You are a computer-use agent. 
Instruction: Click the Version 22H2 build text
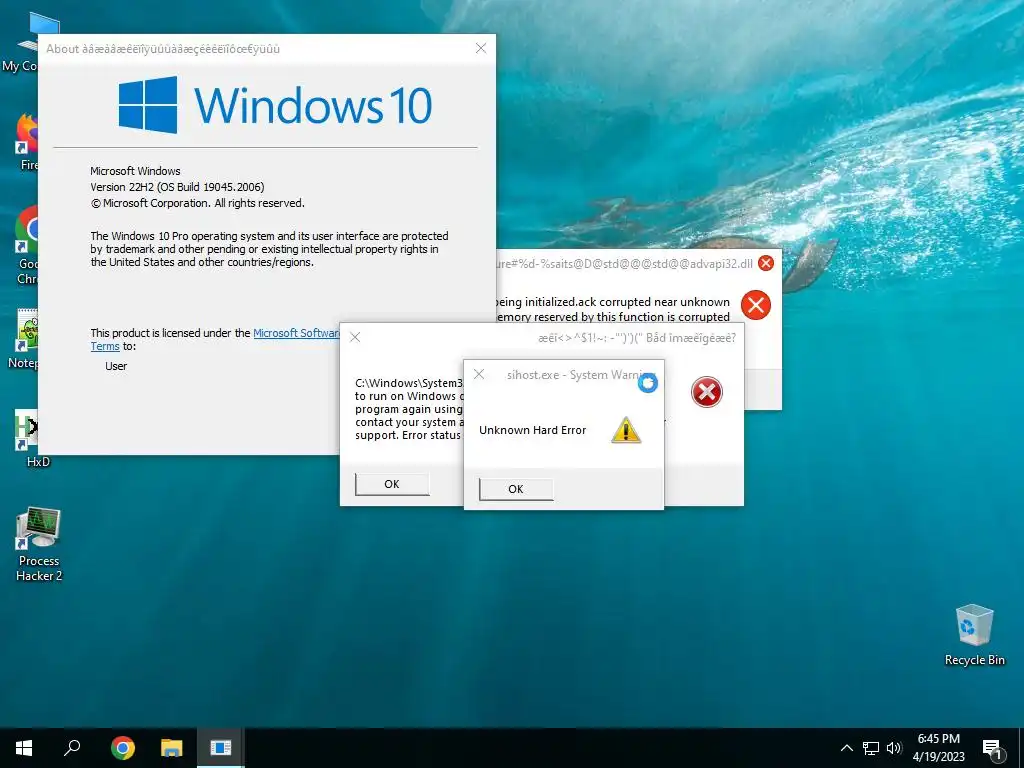[x=177, y=187]
